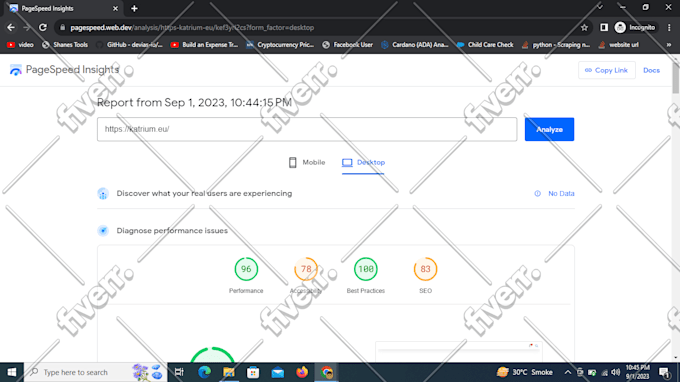The image size is (680, 382).
Task: Click the PageSpeed Insights logo
Action: pos(64,70)
